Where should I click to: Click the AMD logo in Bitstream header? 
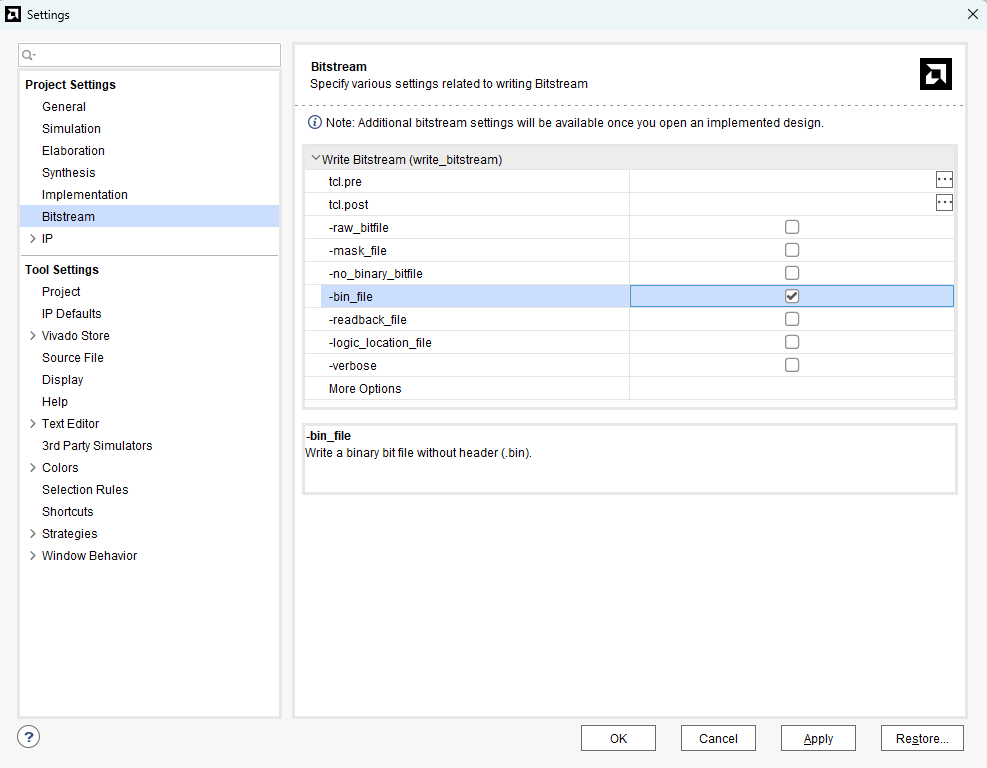[x=935, y=75]
